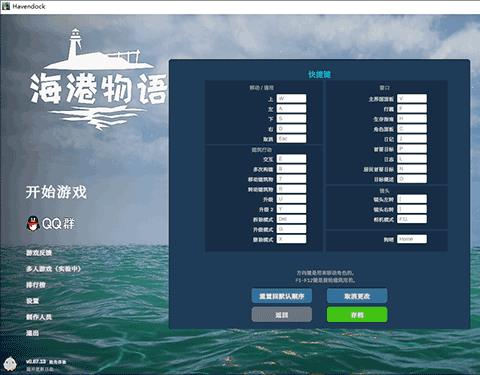Screen dimensions: 480x375
Task: Click the green 存档 save button
Action: 357,315
